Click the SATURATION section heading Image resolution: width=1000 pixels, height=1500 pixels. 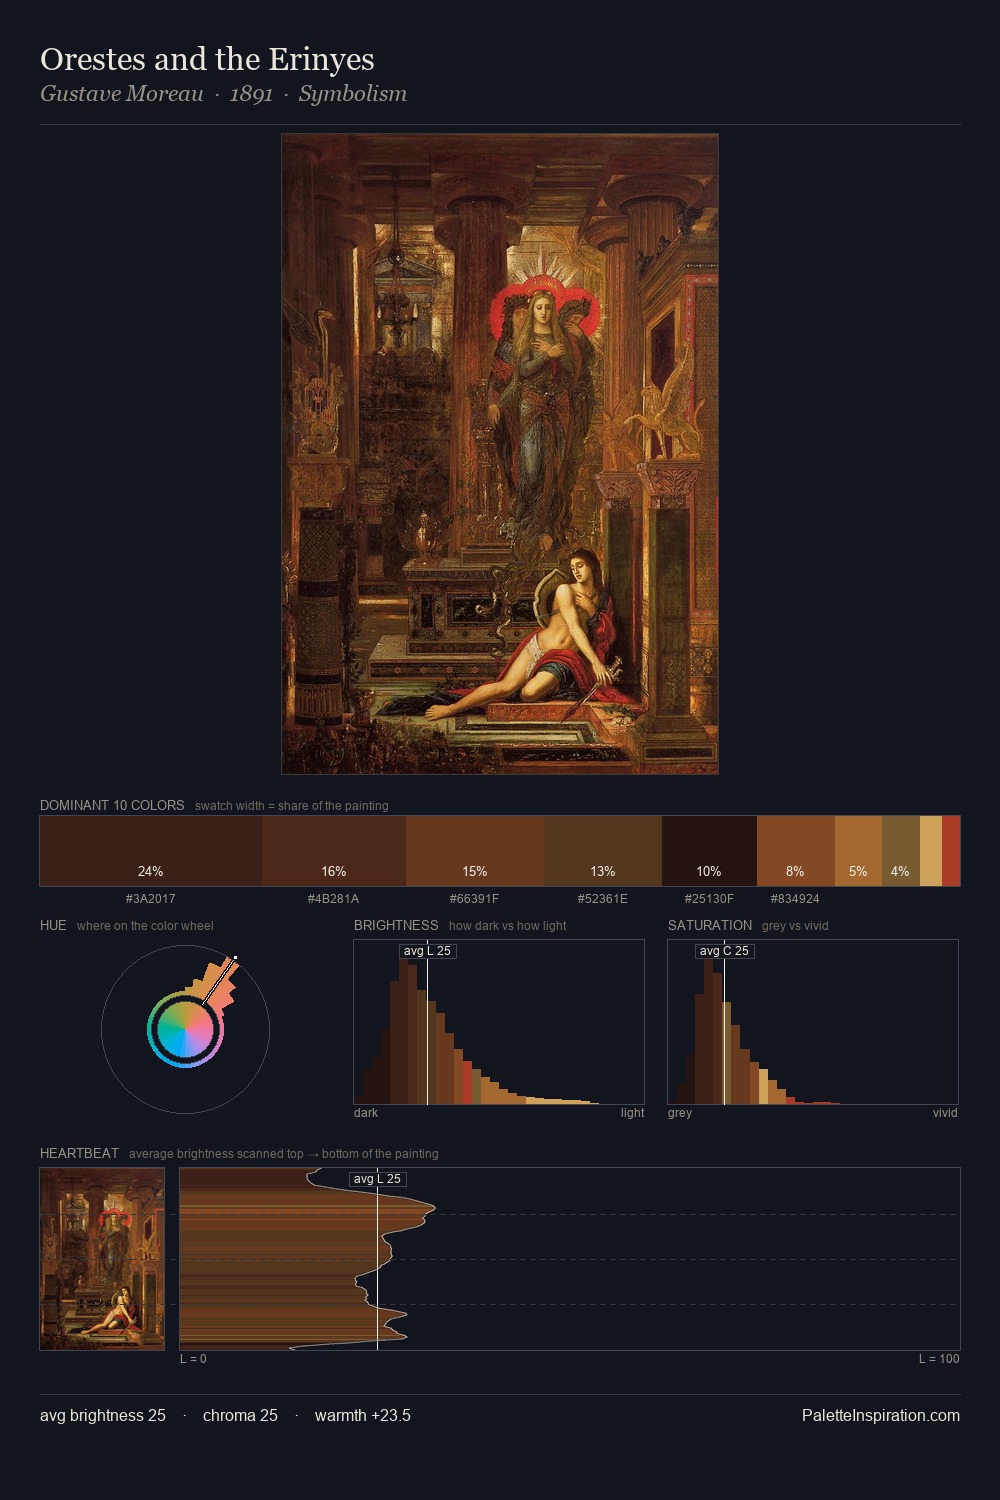click(x=710, y=925)
